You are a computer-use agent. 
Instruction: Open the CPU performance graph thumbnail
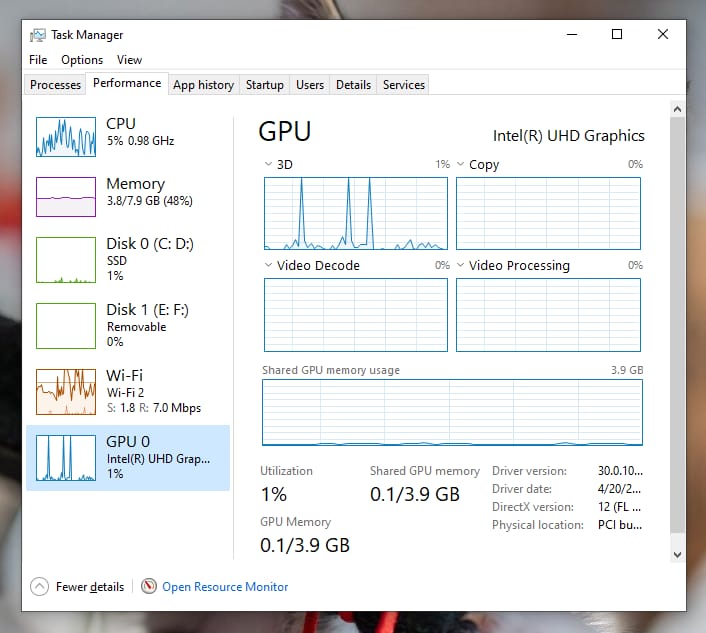[x=66, y=137]
